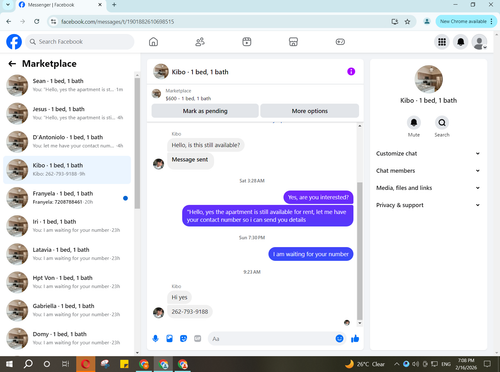
Task: Open the account profile avatar menu
Action: click(479, 42)
